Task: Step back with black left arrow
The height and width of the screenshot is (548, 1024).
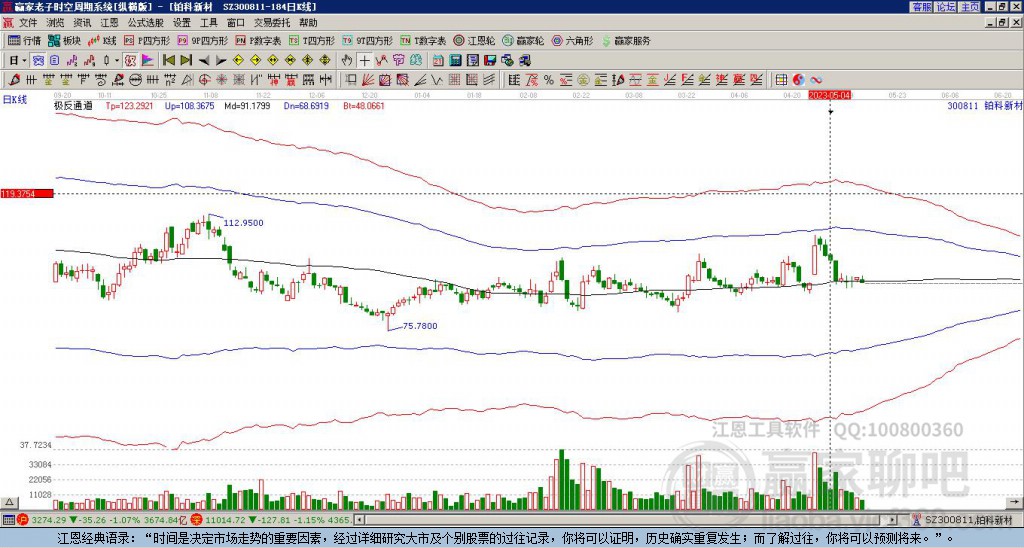Action: point(204,61)
